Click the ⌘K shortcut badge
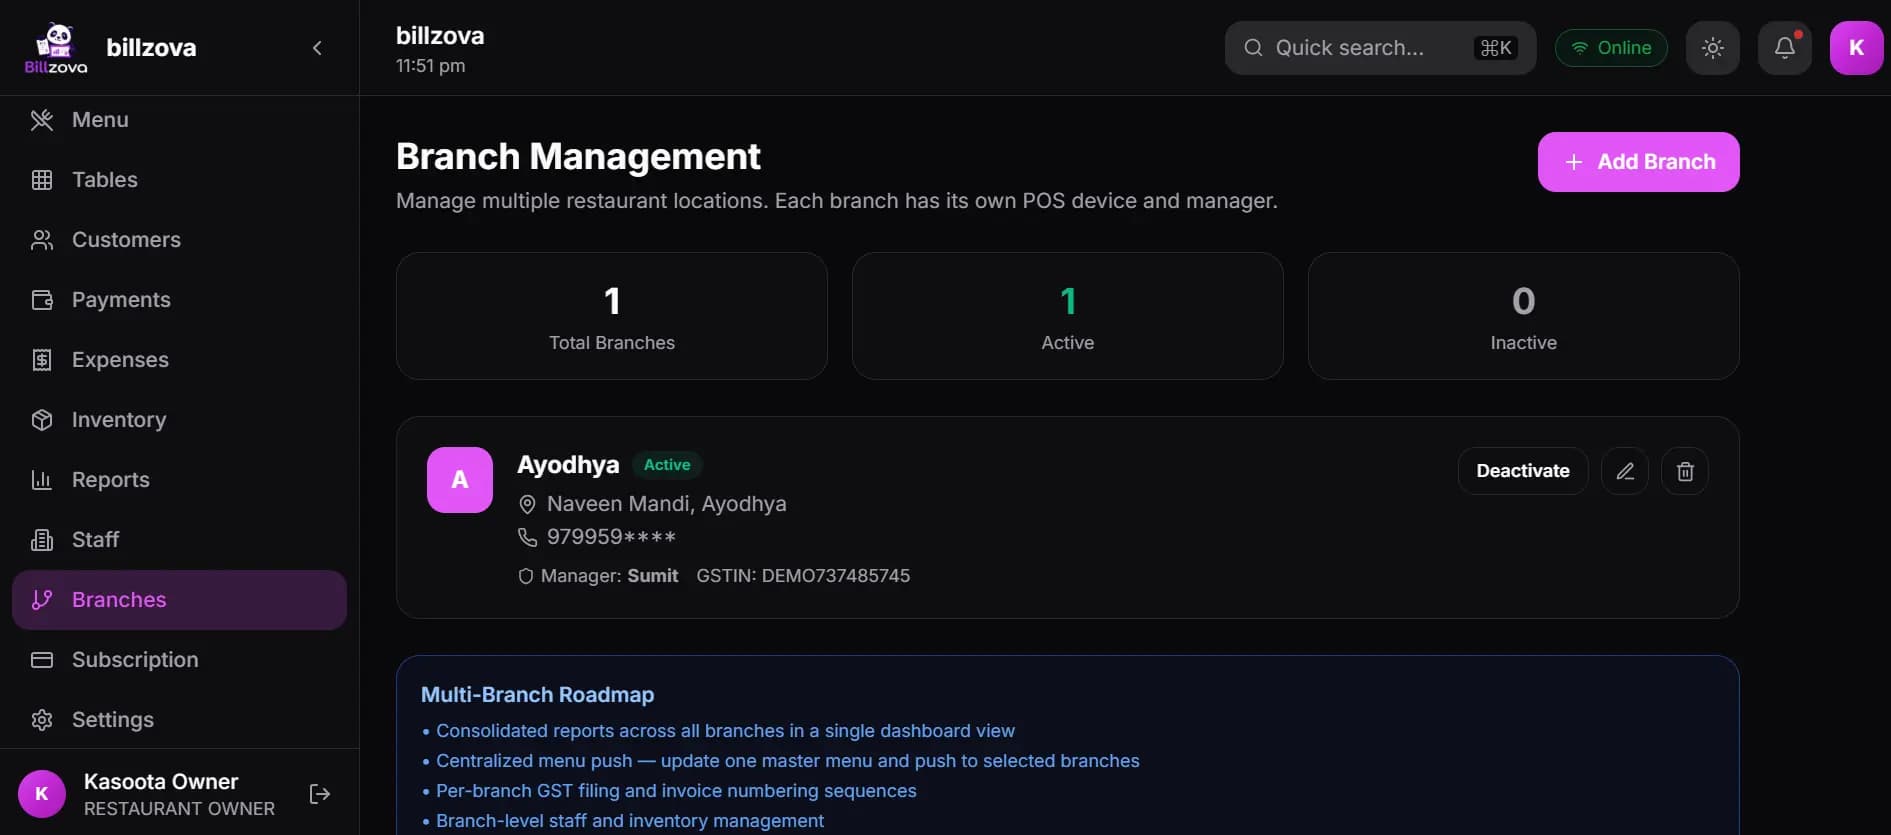1891x835 pixels. pyautogui.click(x=1496, y=48)
